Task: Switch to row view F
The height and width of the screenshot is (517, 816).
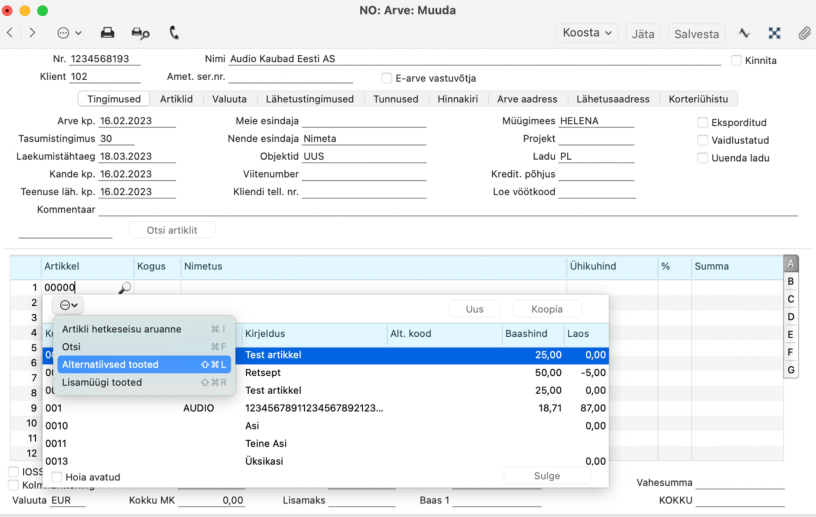Action: [x=790, y=352]
